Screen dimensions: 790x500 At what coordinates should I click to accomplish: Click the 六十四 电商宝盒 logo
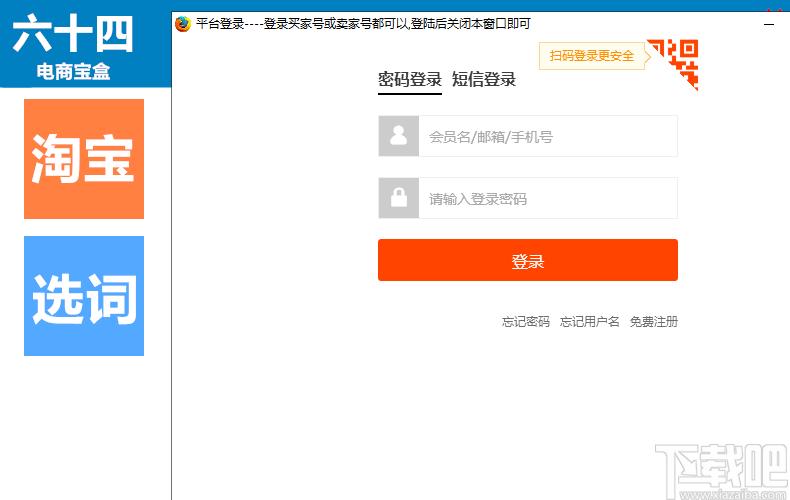click(x=74, y=47)
